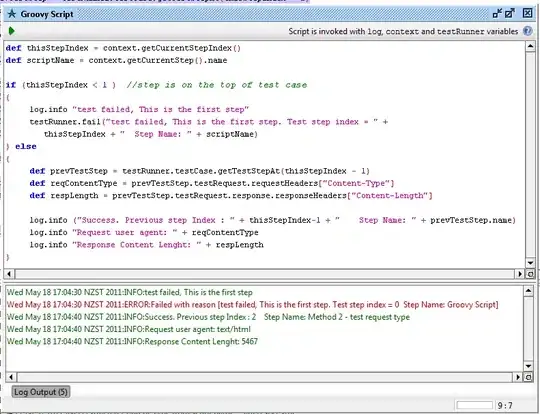Click the log panel scroll up arrow
Viewport: 540px width, 414px height.
tap(528, 291)
